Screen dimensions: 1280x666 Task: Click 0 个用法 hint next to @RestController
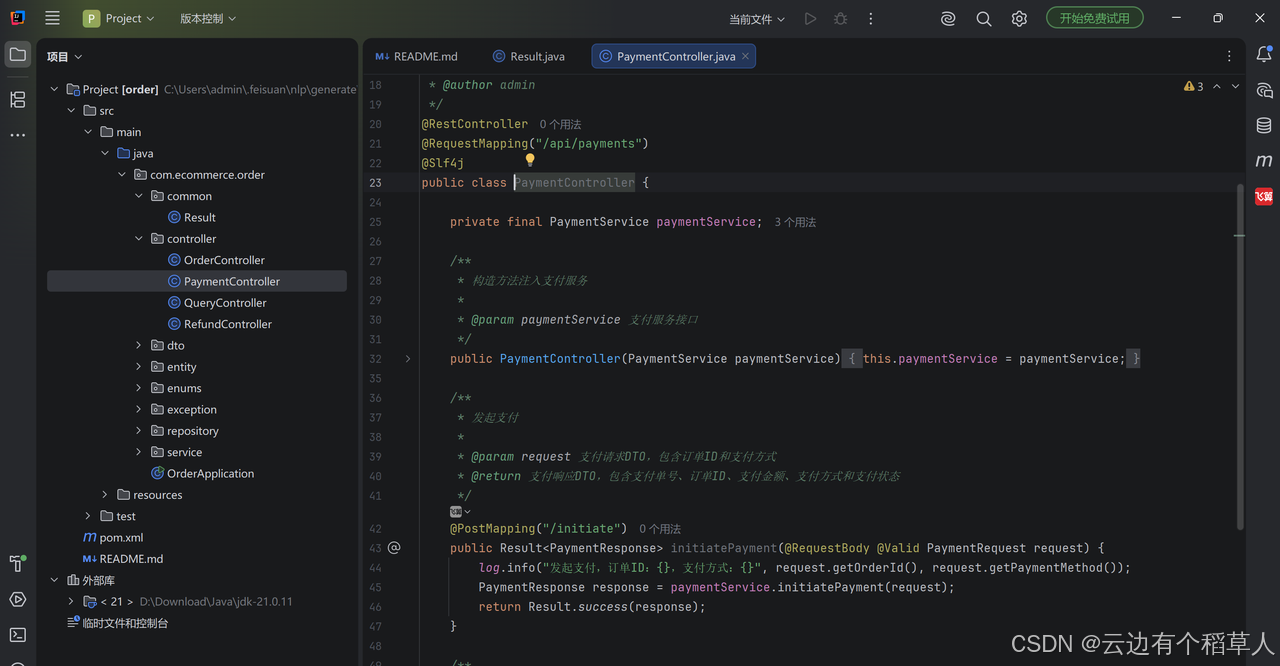[x=560, y=124]
